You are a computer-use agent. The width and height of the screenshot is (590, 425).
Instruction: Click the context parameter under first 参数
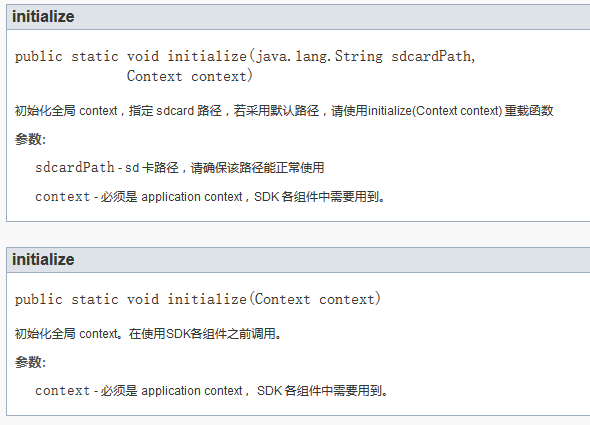[x=62, y=197]
